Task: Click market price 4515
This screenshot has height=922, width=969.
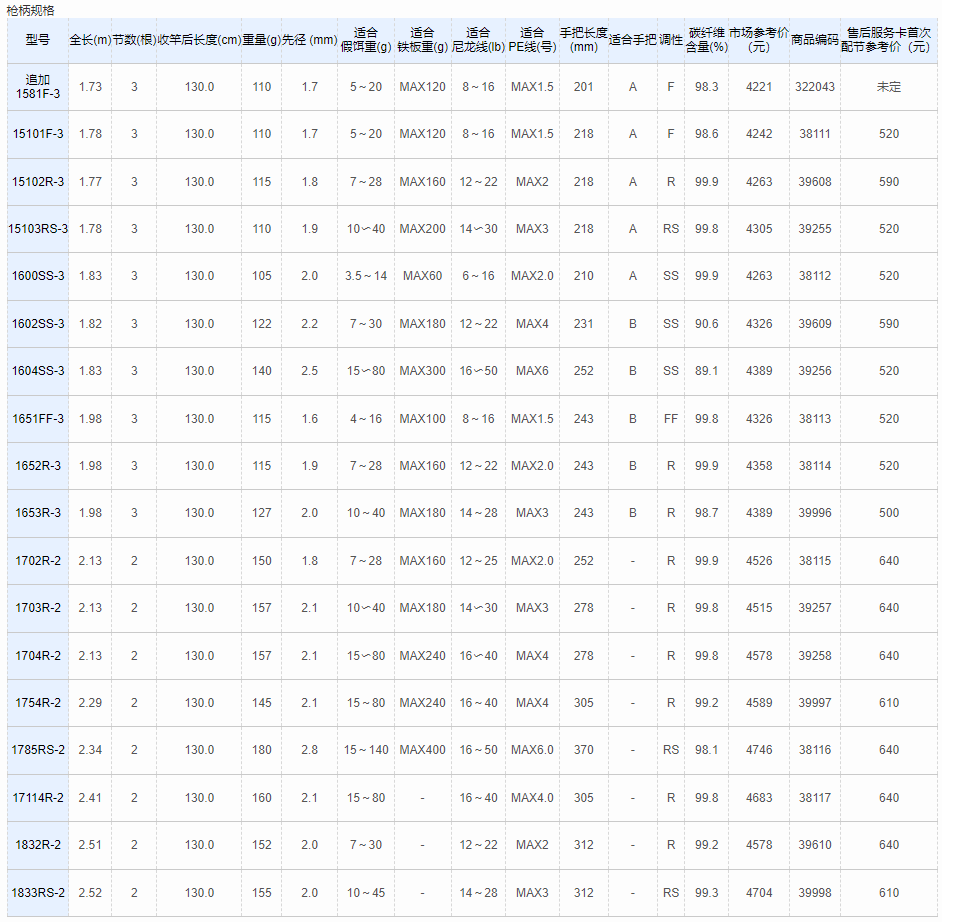Action: (759, 608)
